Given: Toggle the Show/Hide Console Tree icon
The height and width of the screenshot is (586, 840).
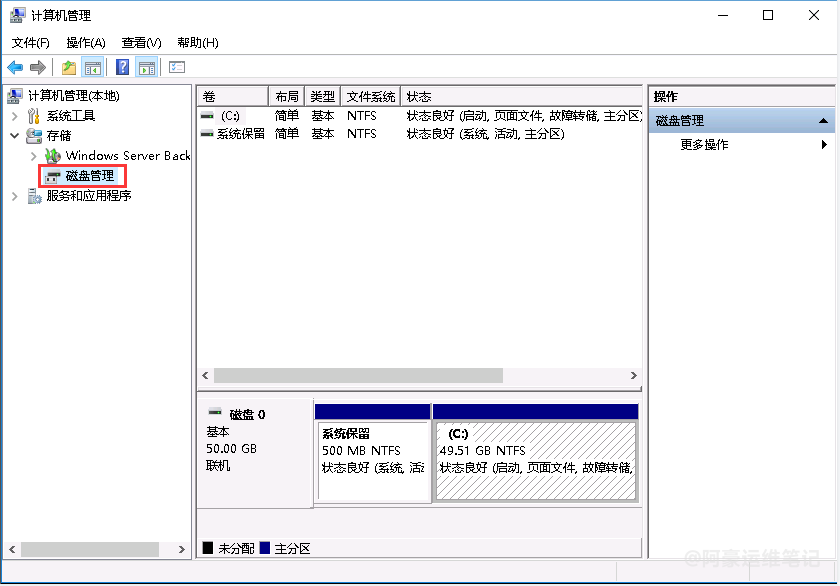Looking at the screenshot, I should coord(93,67).
